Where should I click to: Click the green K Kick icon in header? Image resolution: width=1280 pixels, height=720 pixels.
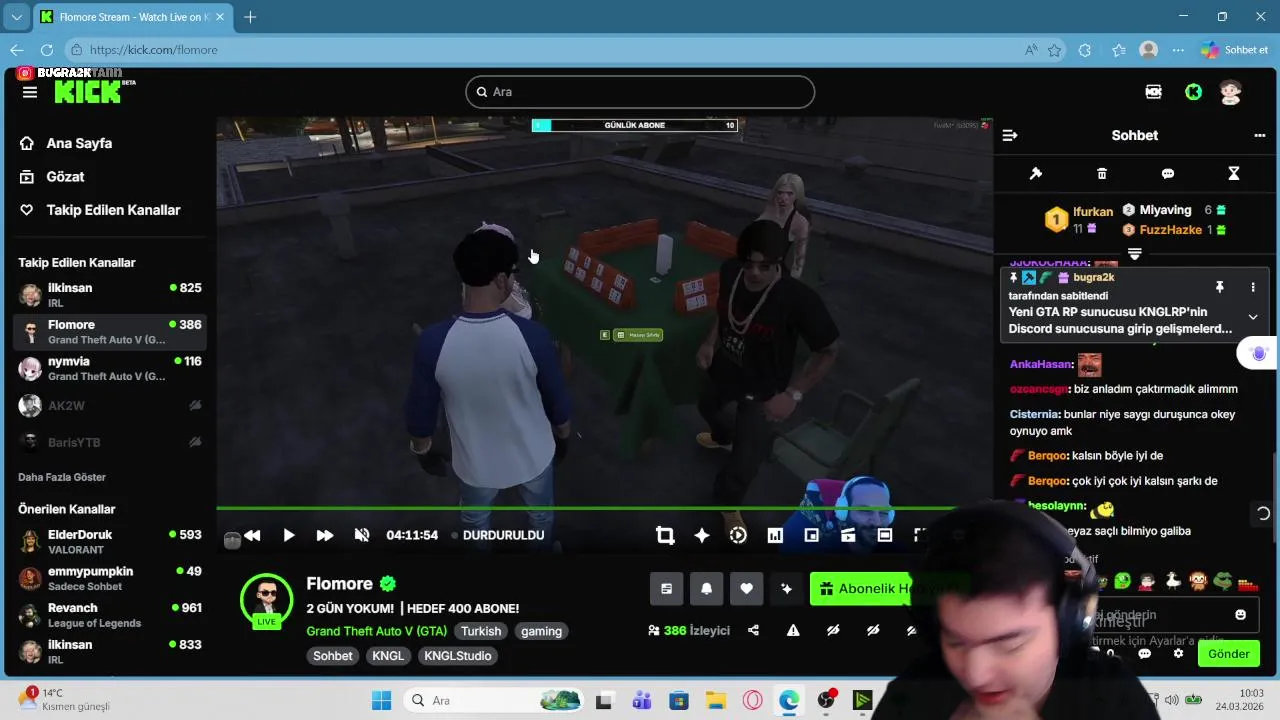(1193, 92)
